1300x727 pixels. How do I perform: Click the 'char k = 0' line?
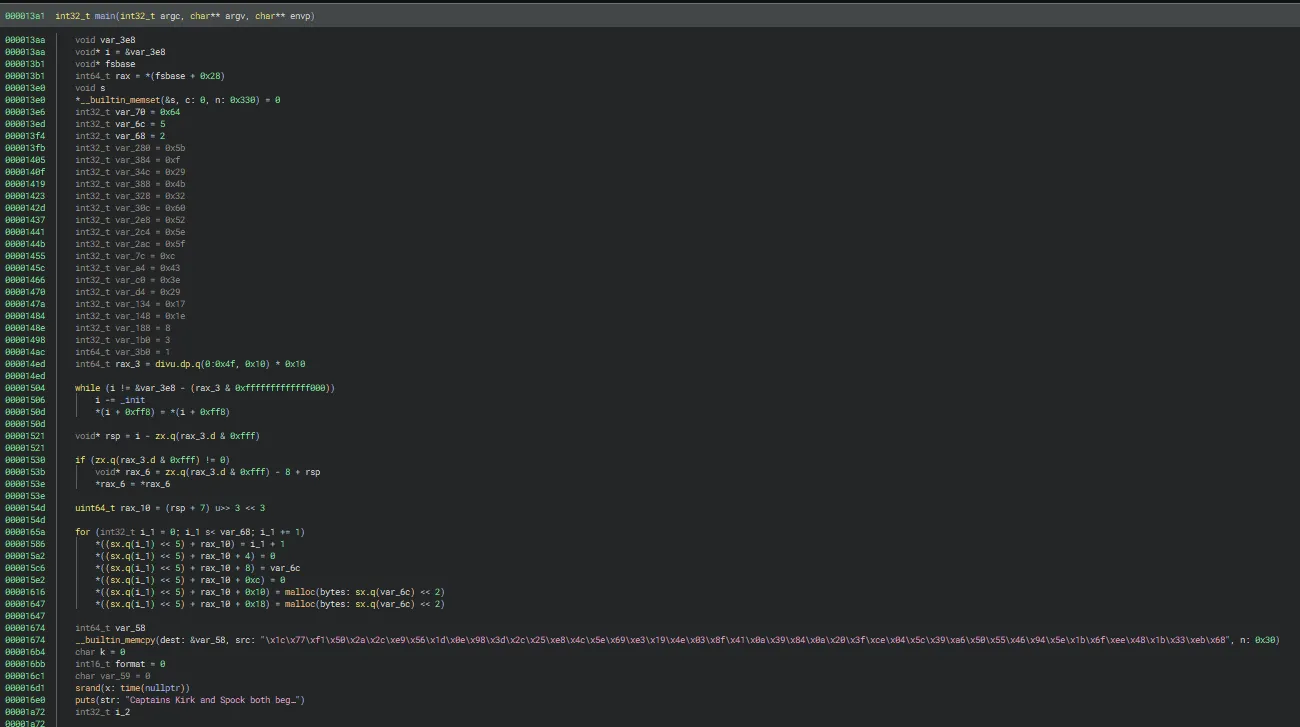point(100,652)
